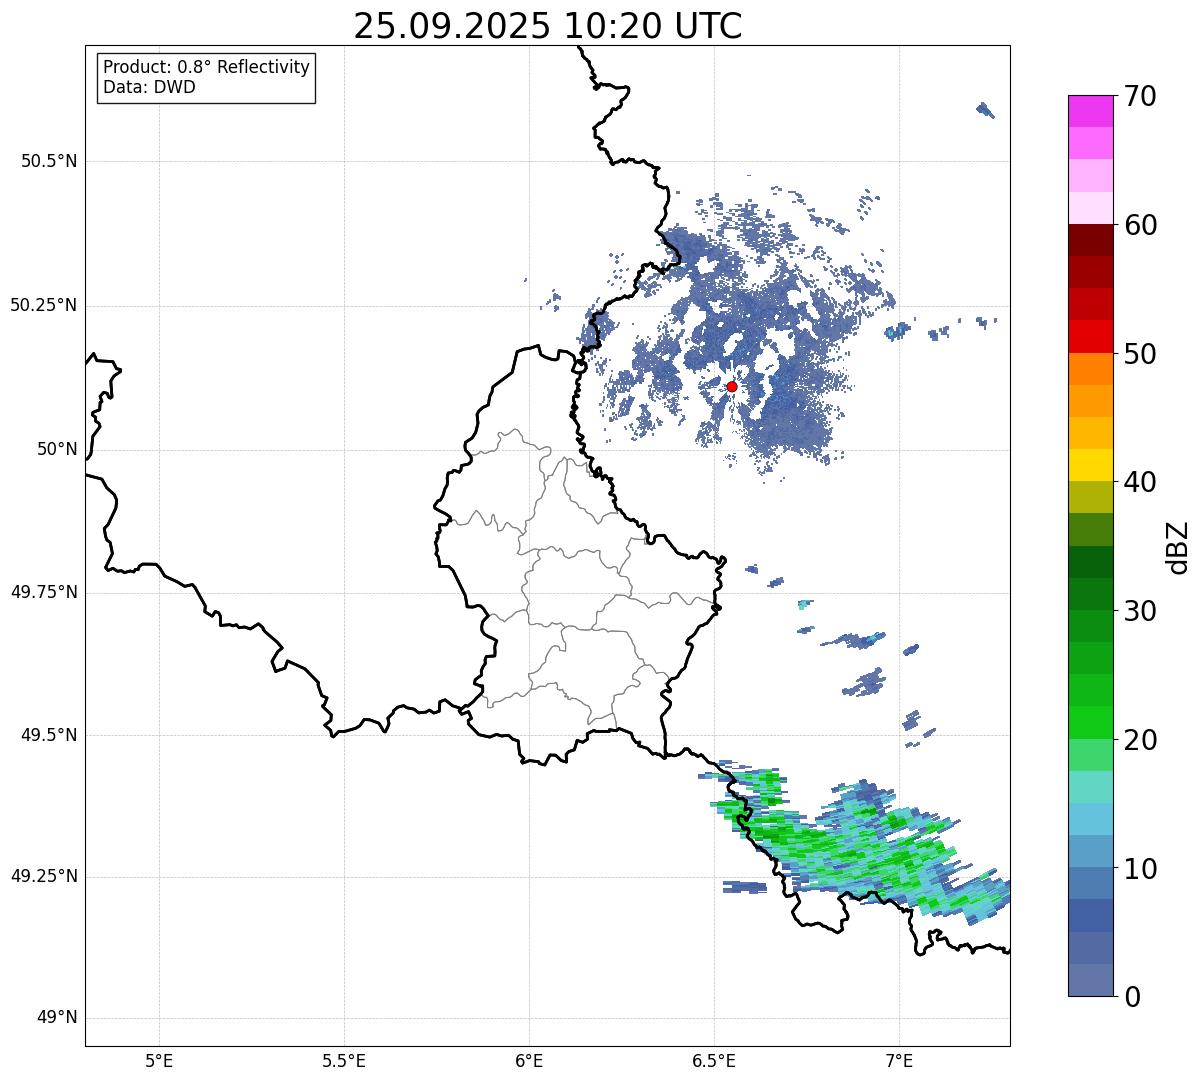Screen dimensions: 1202x1081
Task: Click the 49°N latitude label
Action: [x=57, y=1018]
